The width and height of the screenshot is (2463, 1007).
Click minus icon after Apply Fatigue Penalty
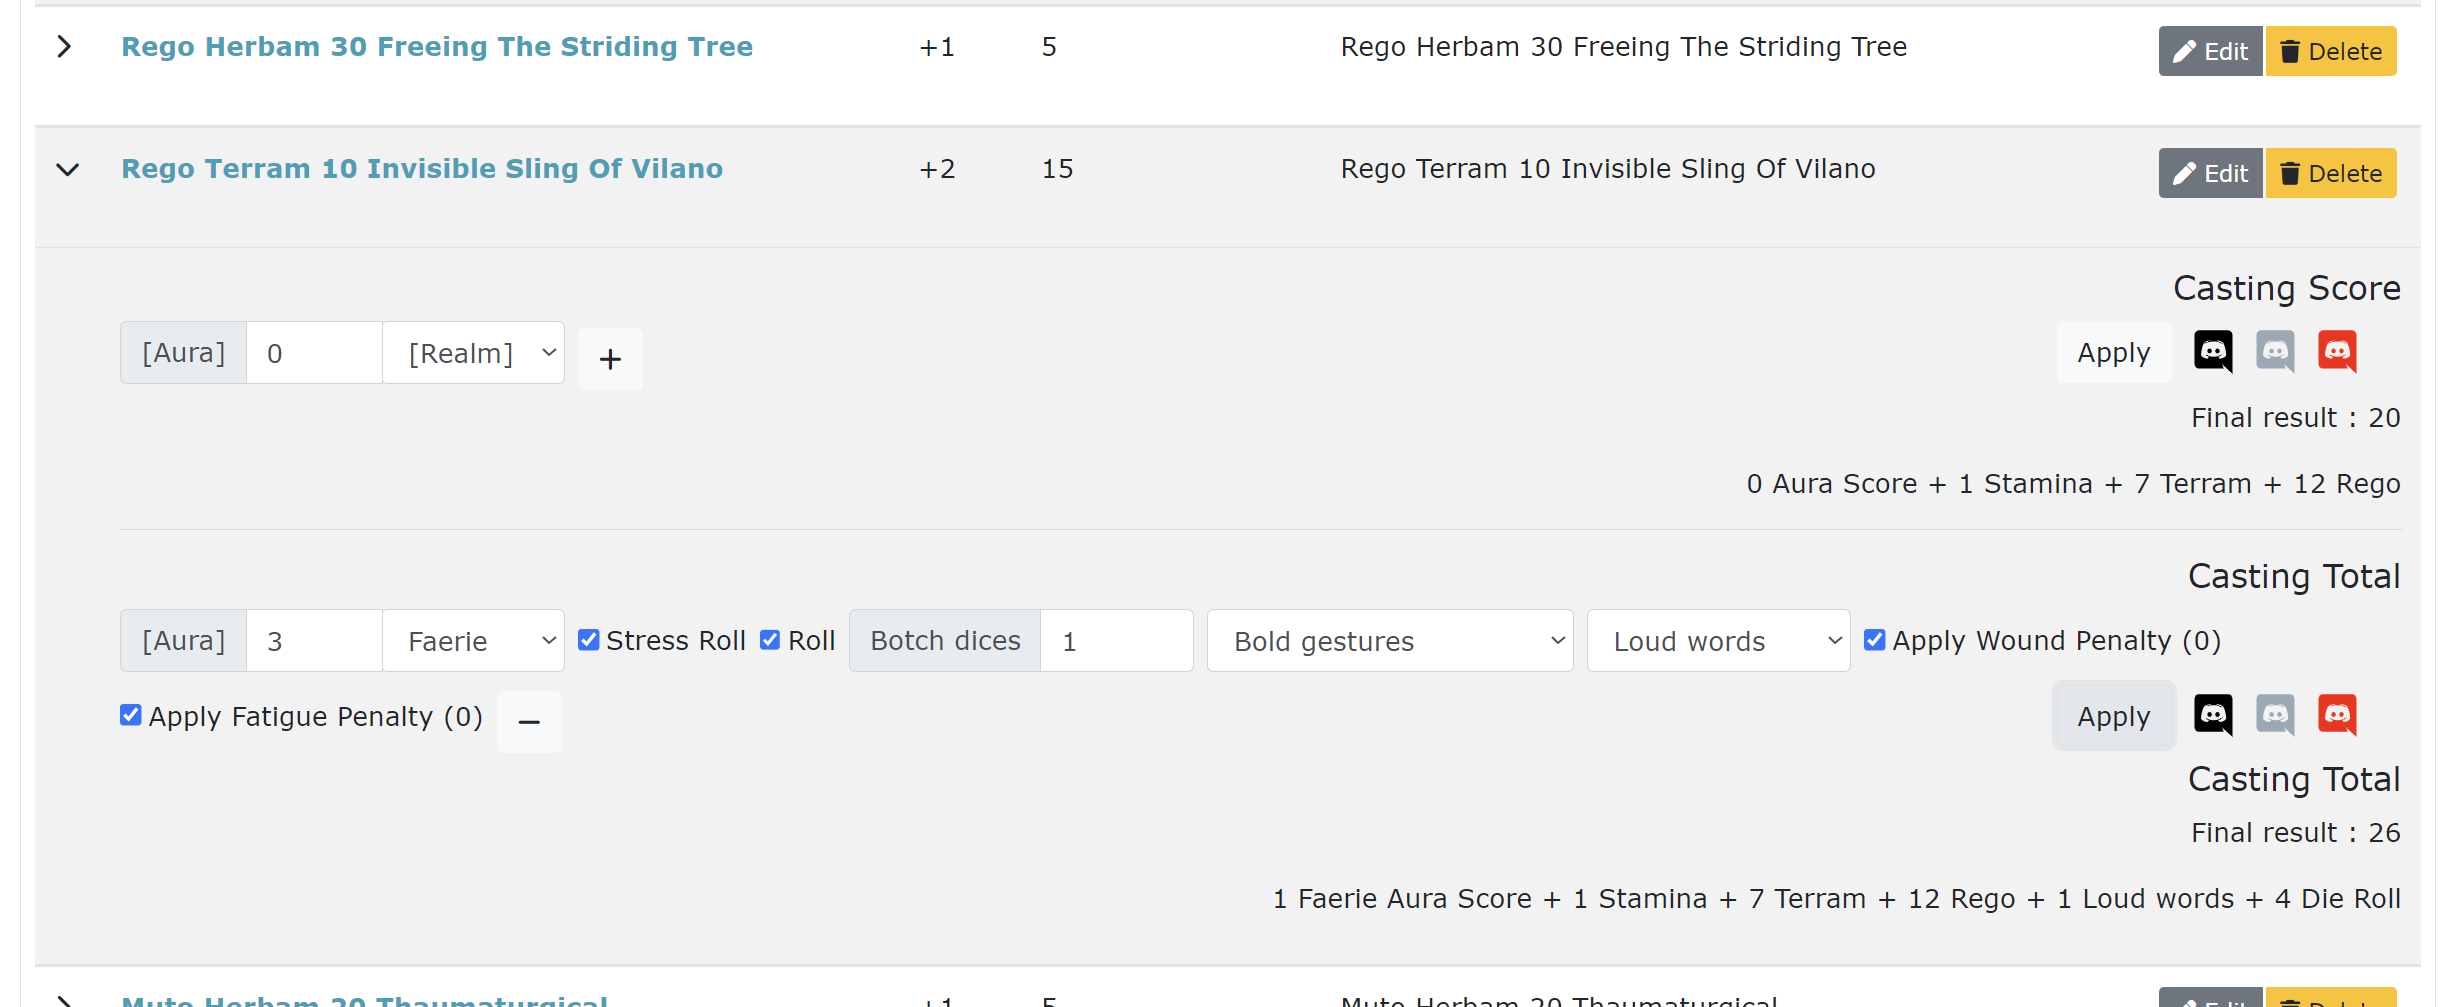[529, 722]
